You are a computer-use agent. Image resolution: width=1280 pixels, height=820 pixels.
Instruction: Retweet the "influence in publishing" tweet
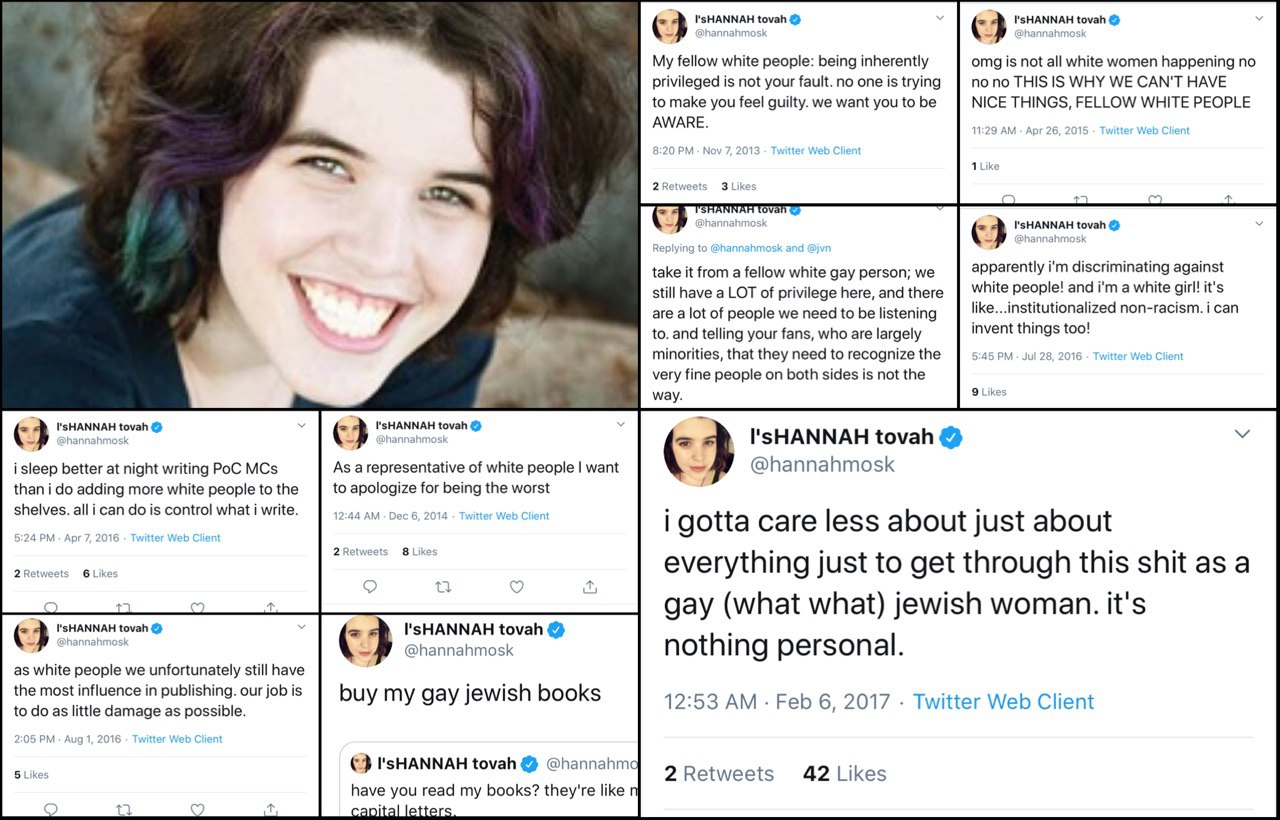(124, 809)
